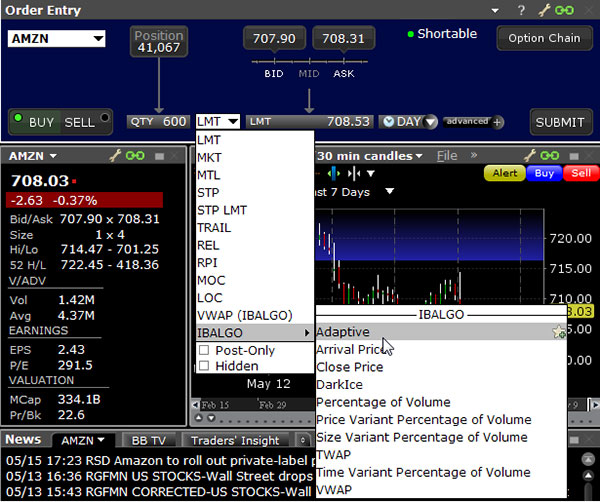Open the chart File menu

(447, 156)
